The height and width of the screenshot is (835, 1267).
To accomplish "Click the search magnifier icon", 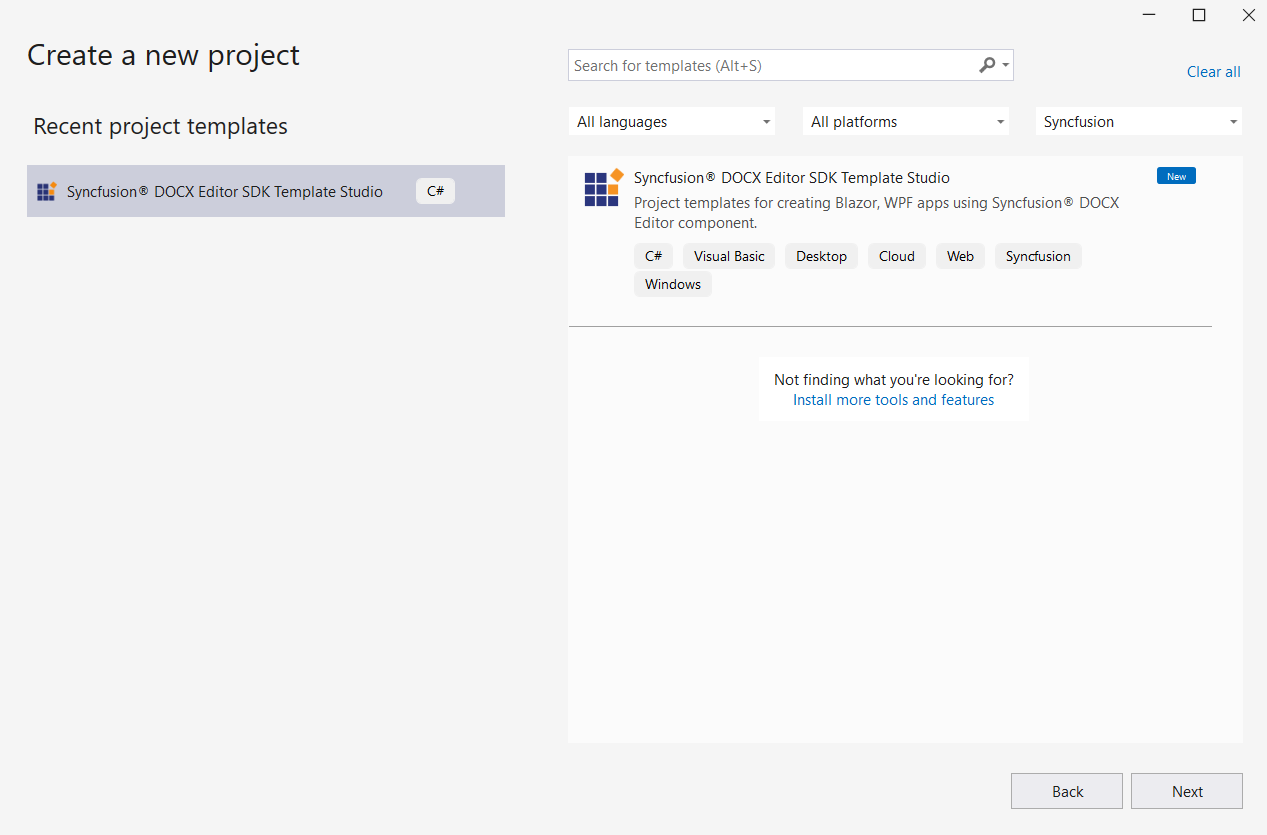I will (987, 65).
